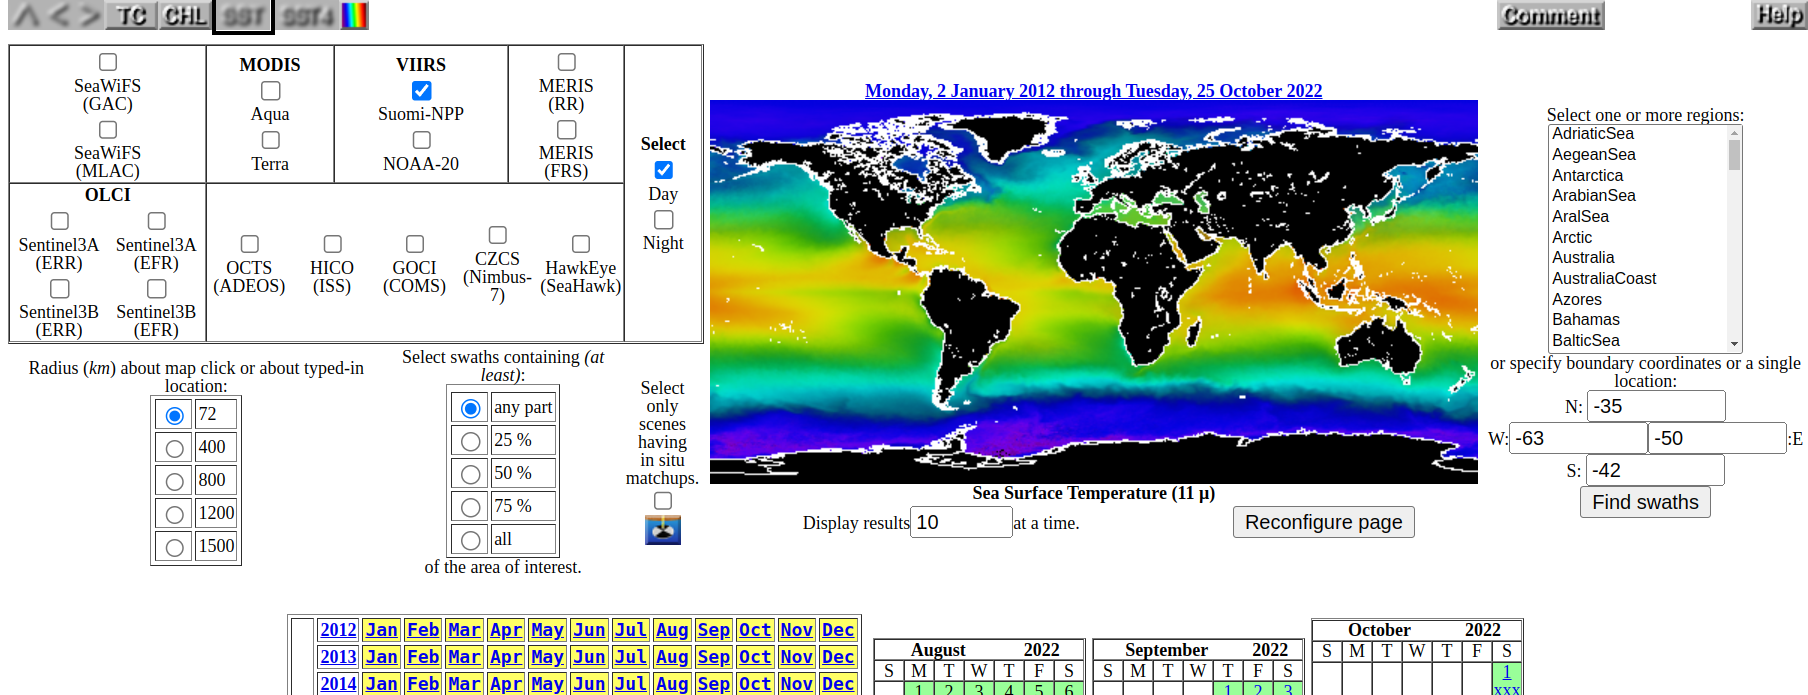Click the up arrow navigation icon
1808x695 pixels.
click(x=27, y=16)
